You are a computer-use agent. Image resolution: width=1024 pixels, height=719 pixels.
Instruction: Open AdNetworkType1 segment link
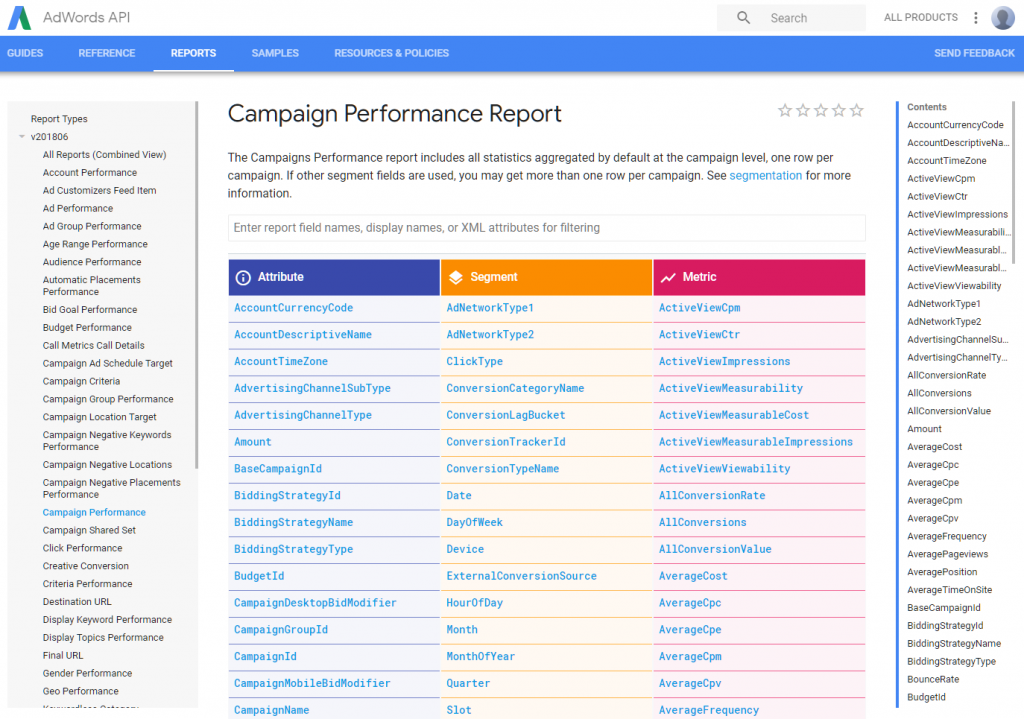490,308
